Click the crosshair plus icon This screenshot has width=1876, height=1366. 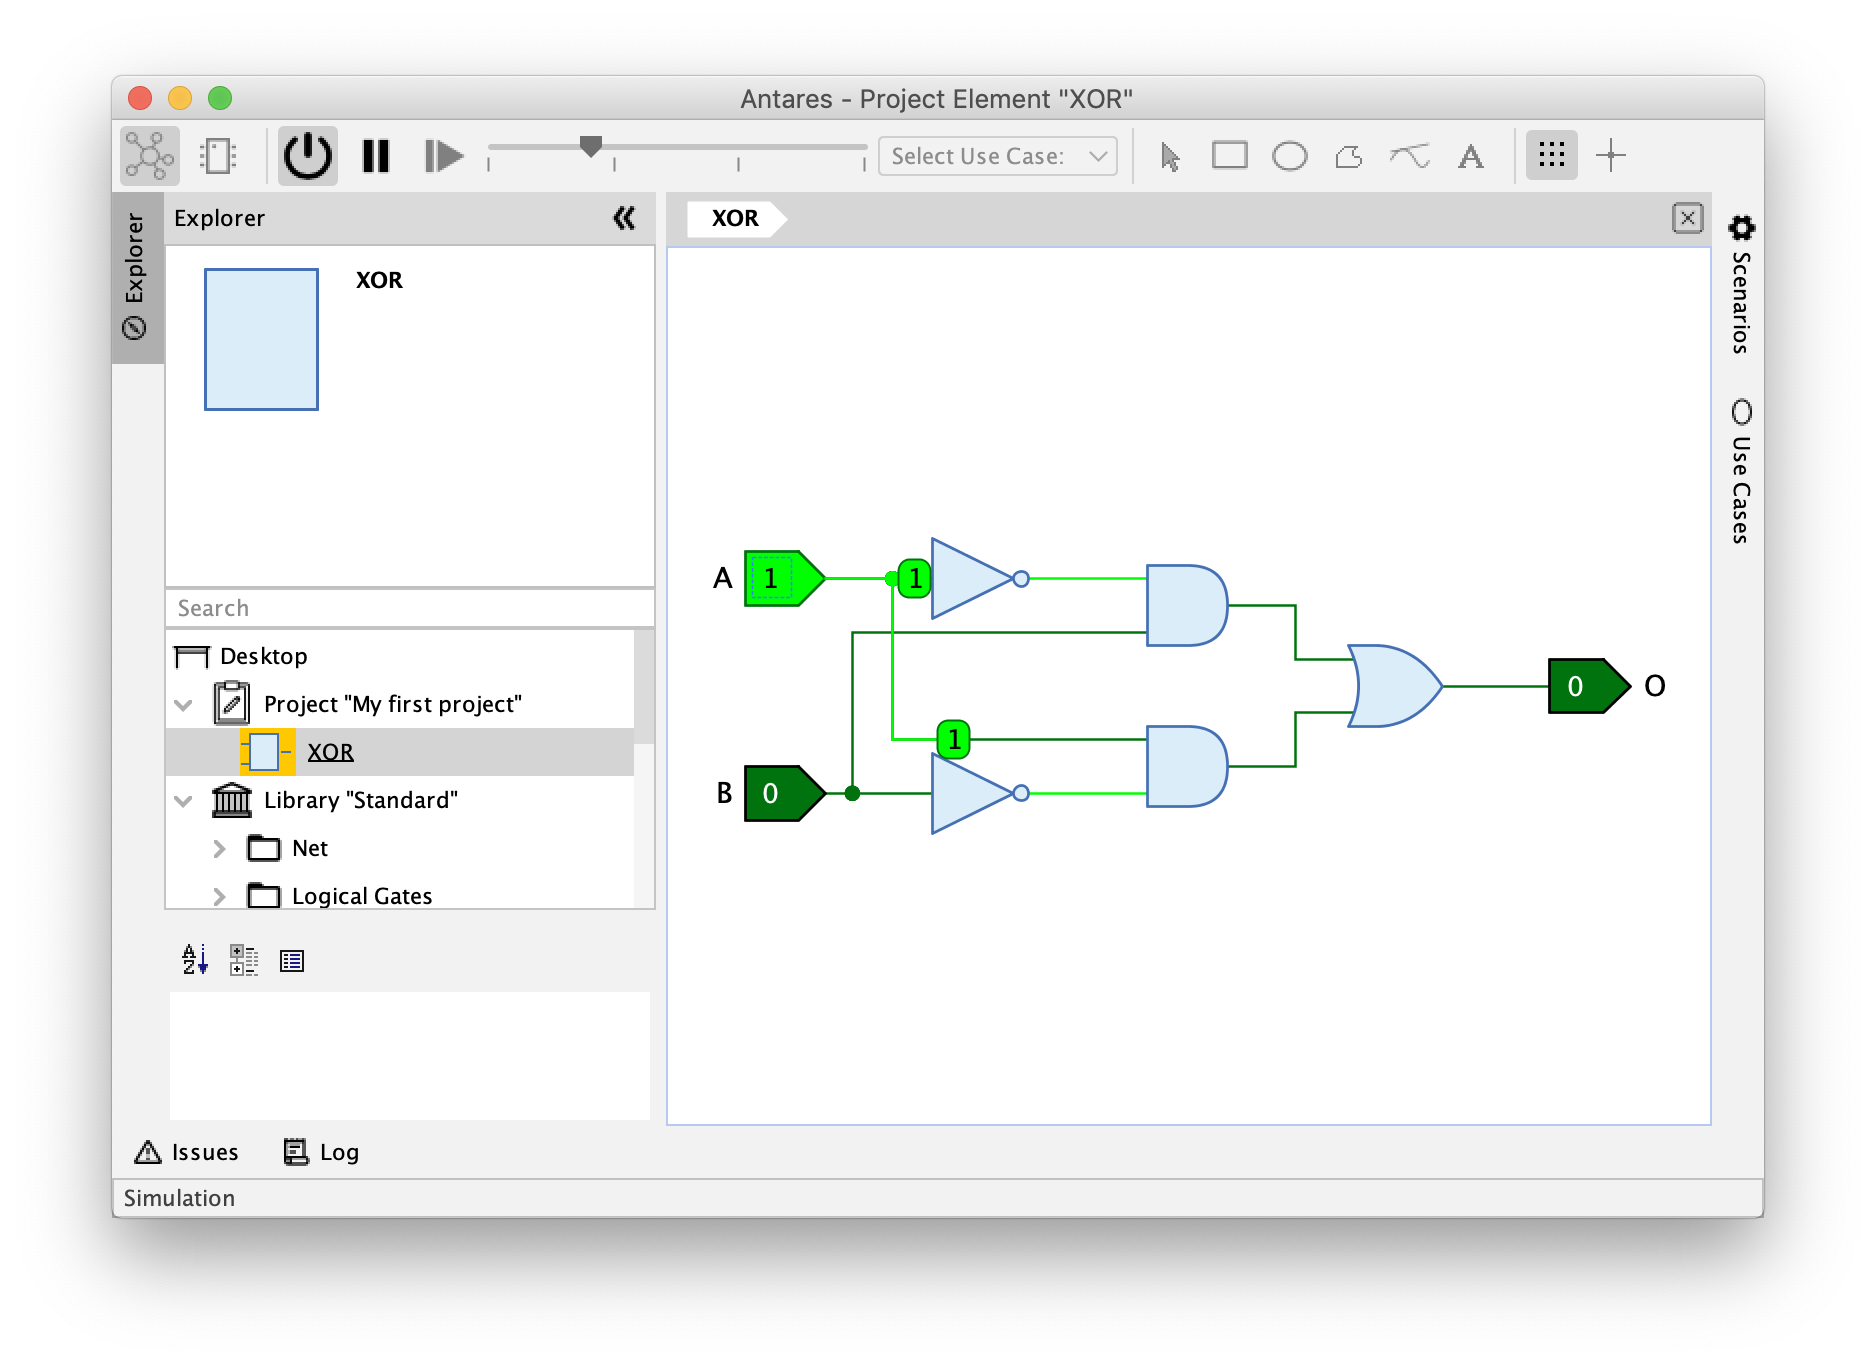[1610, 155]
